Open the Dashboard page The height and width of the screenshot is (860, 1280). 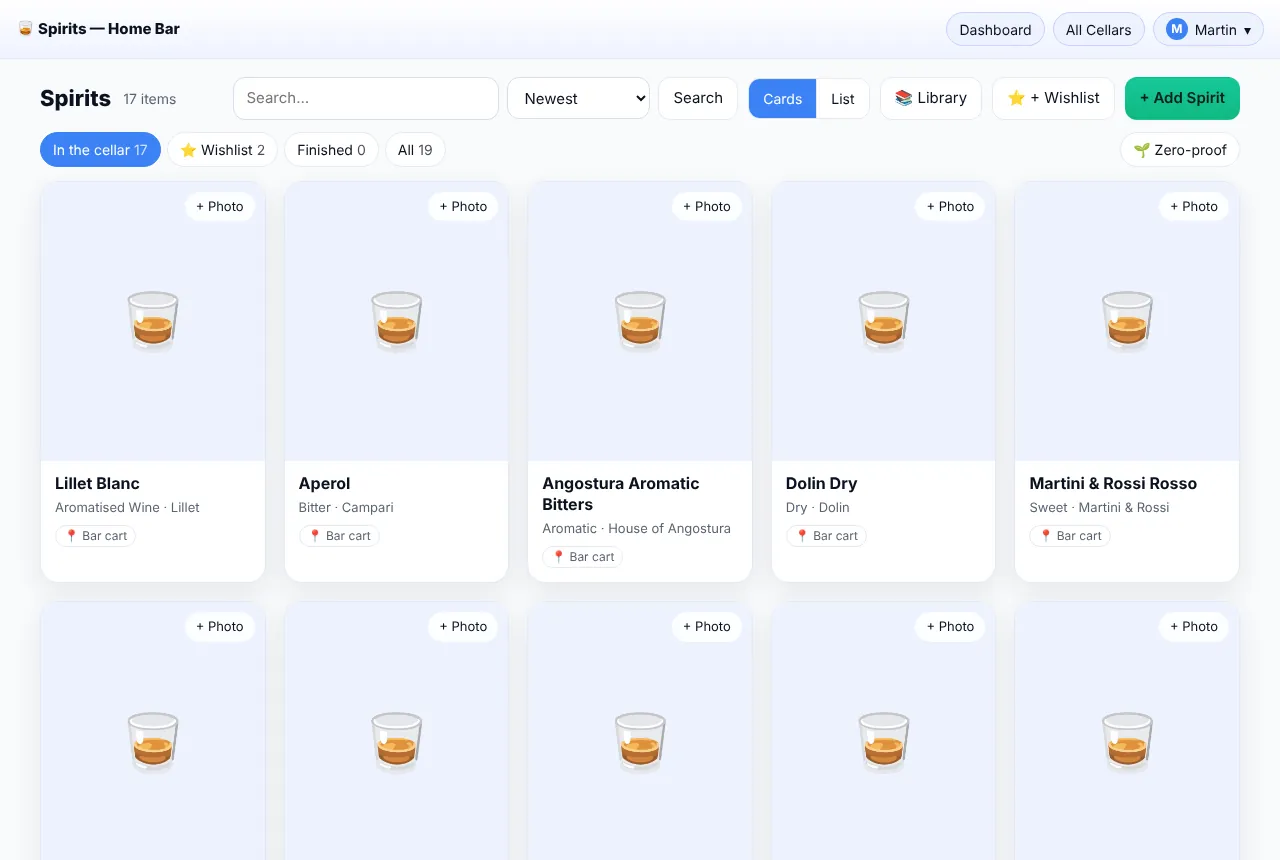point(995,30)
